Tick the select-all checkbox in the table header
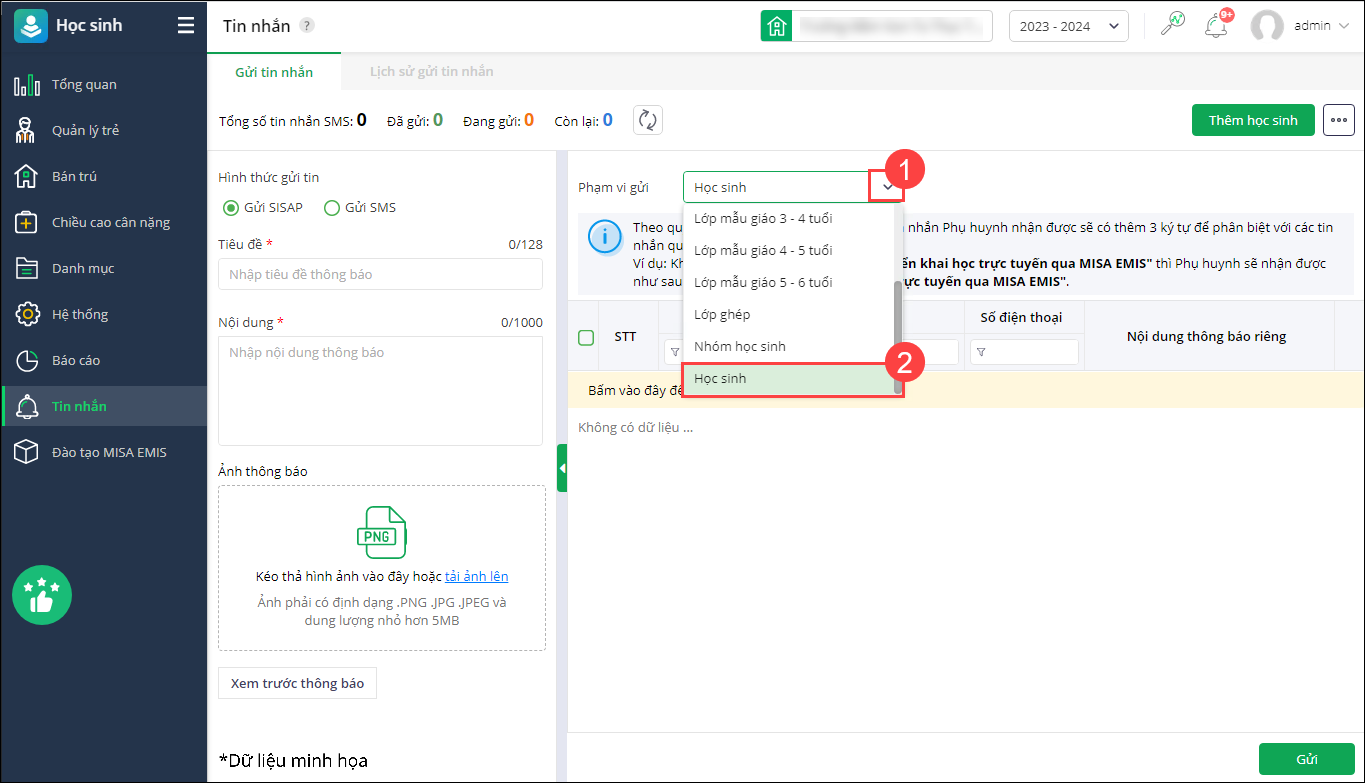 point(586,337)
